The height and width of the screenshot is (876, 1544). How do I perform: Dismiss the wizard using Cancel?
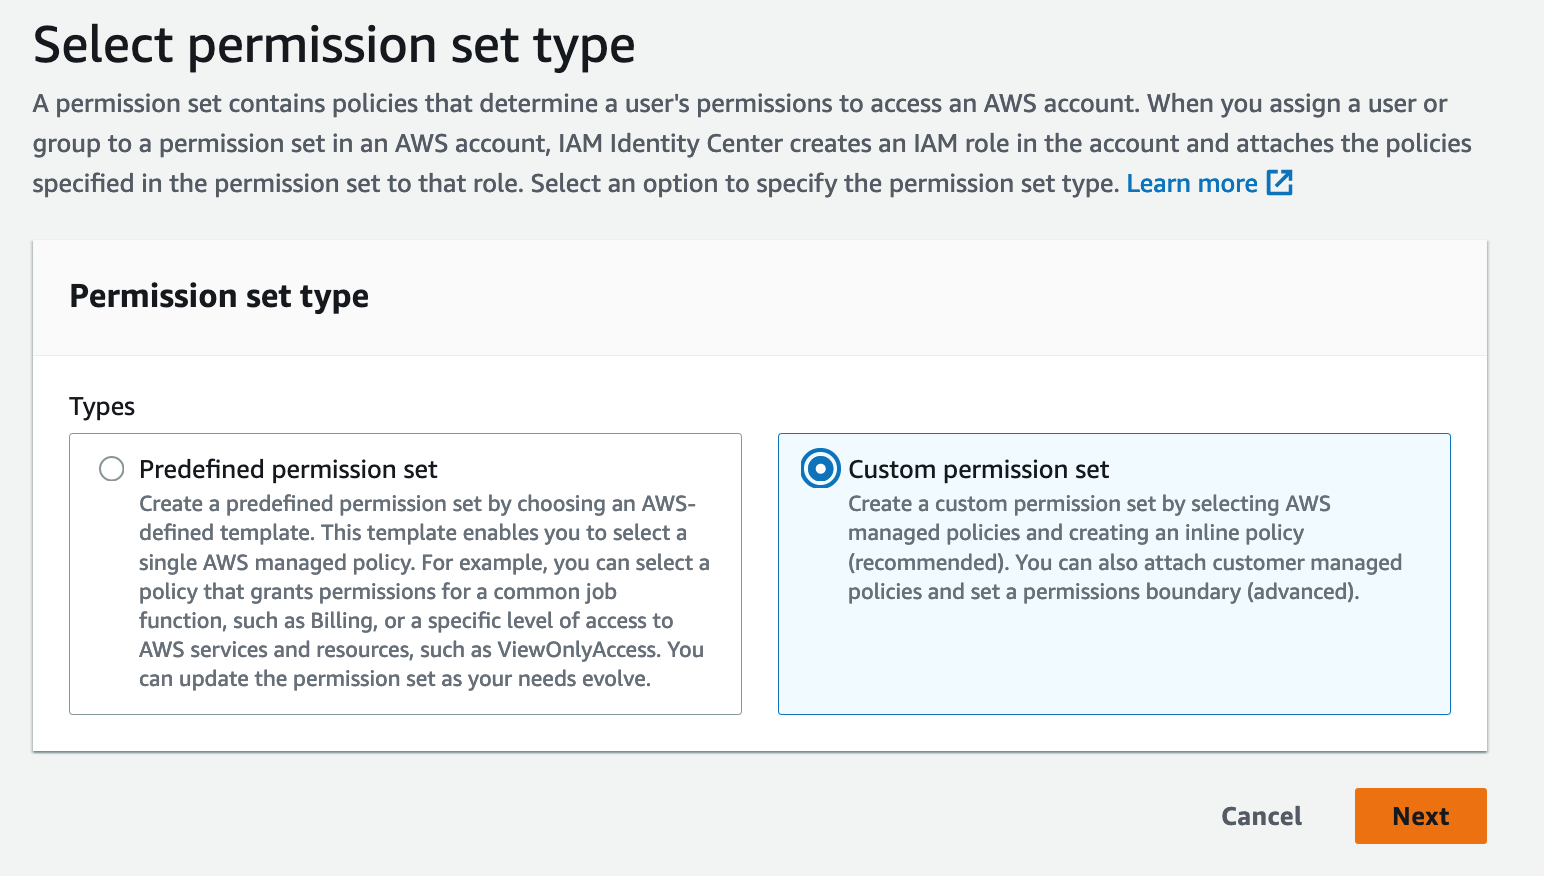click(1261, 815)
